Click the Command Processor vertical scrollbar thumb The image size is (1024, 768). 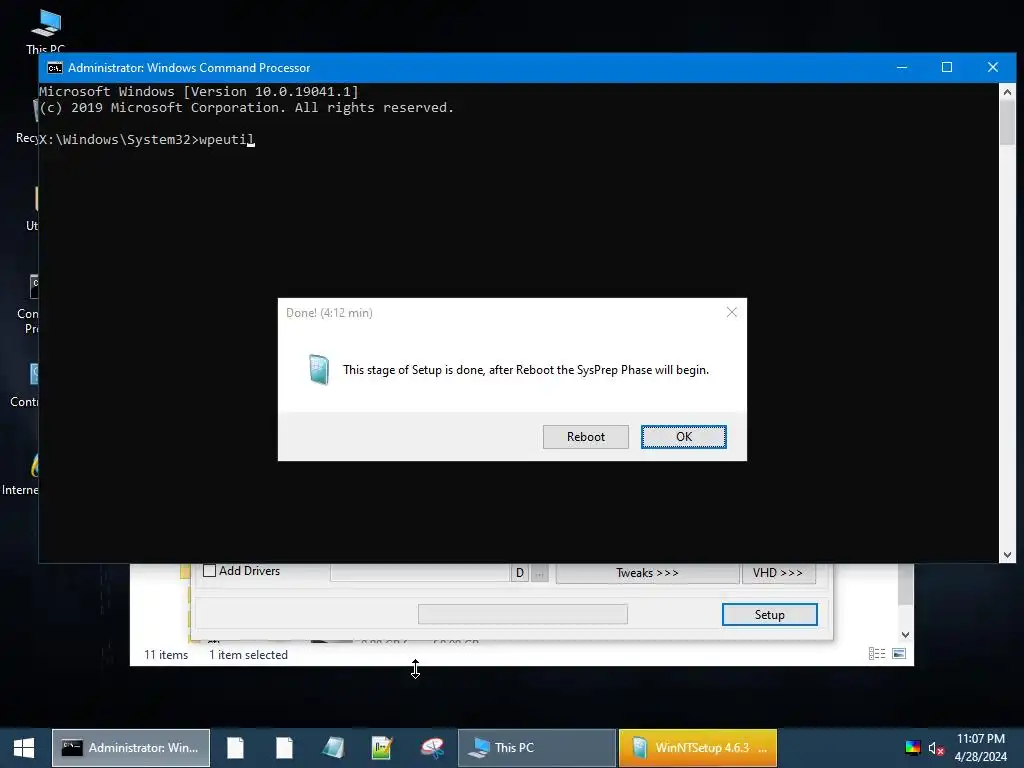click(1007, 123)
